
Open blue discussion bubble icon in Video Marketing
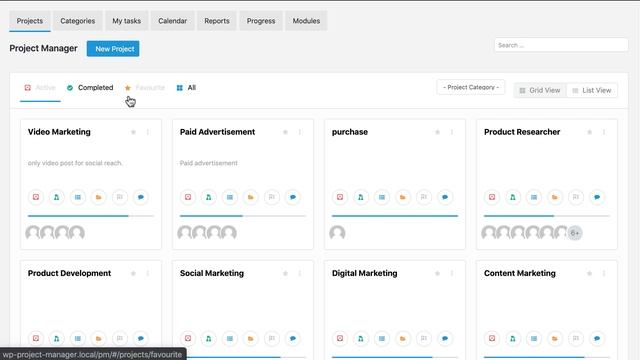coord(141,197)
